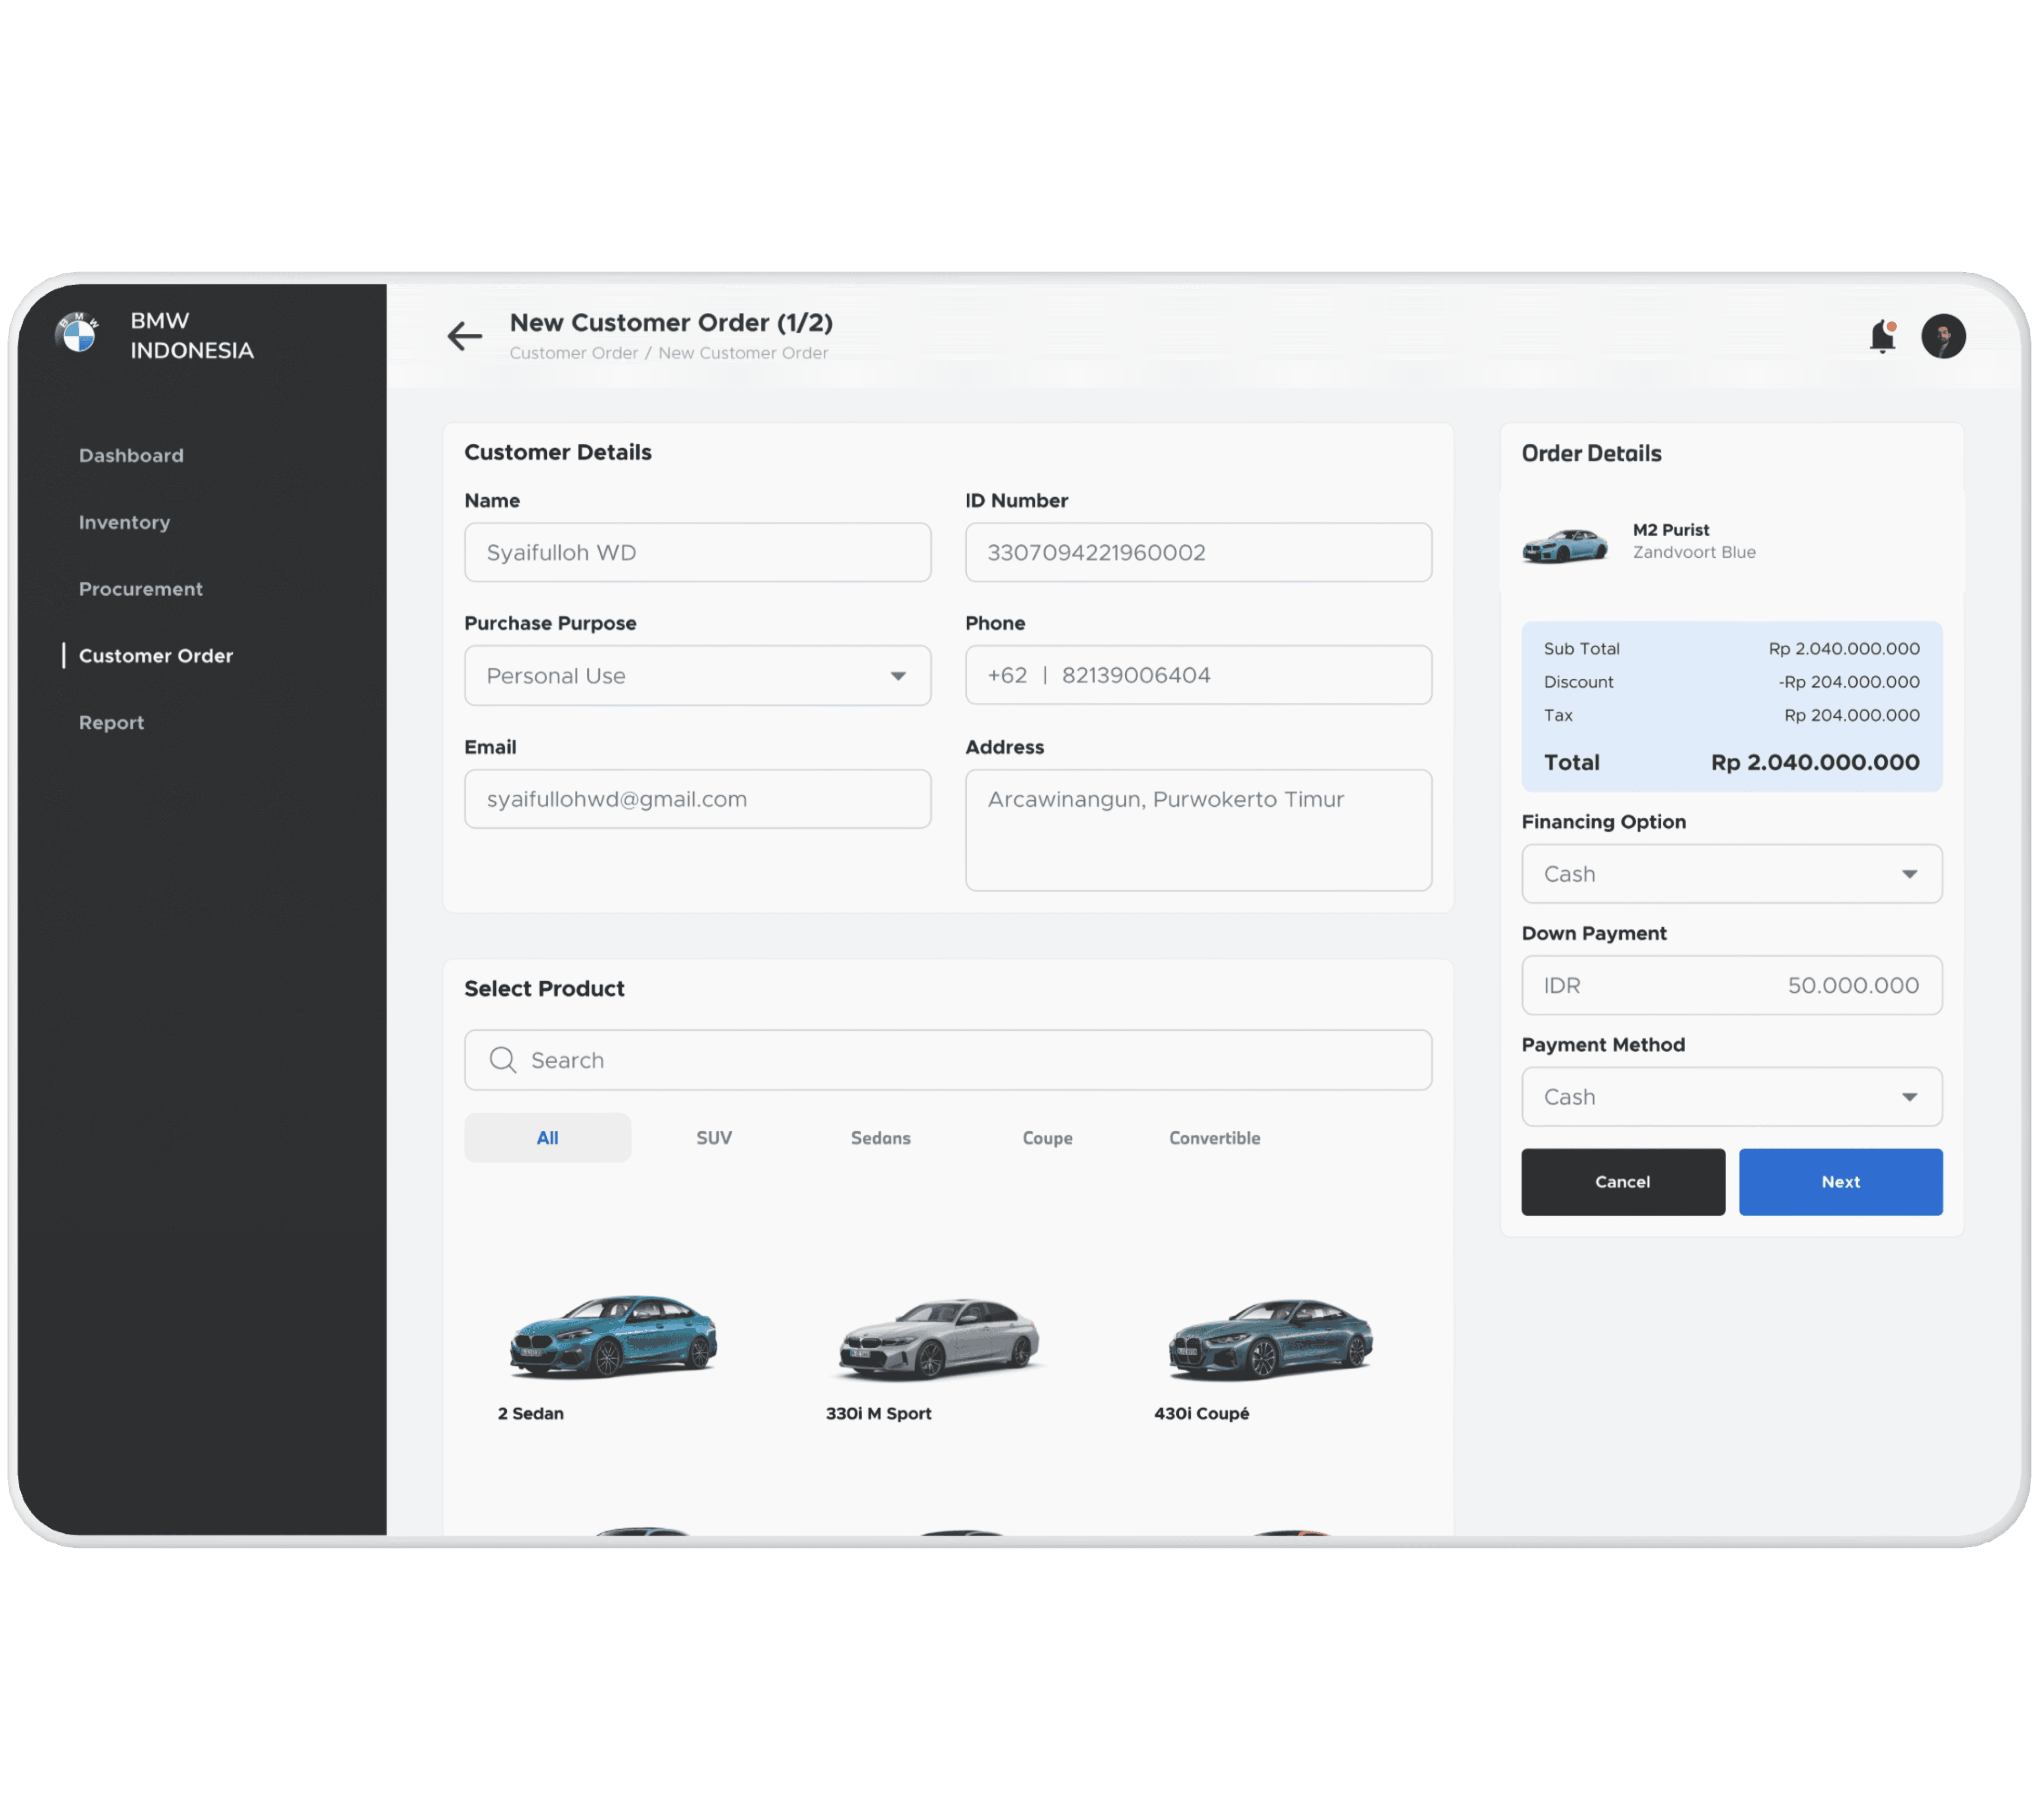Click the Customer Order breadcrumb link
Viewport: 2039px width, 1820px height.
(574, 353)
